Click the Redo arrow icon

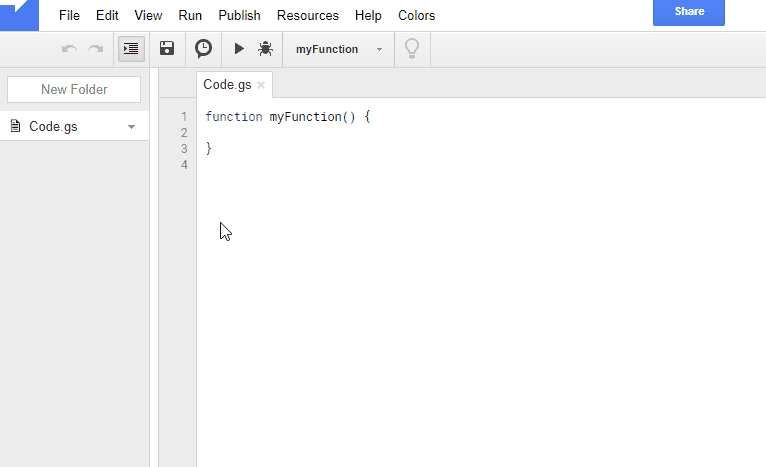point(96,49)
